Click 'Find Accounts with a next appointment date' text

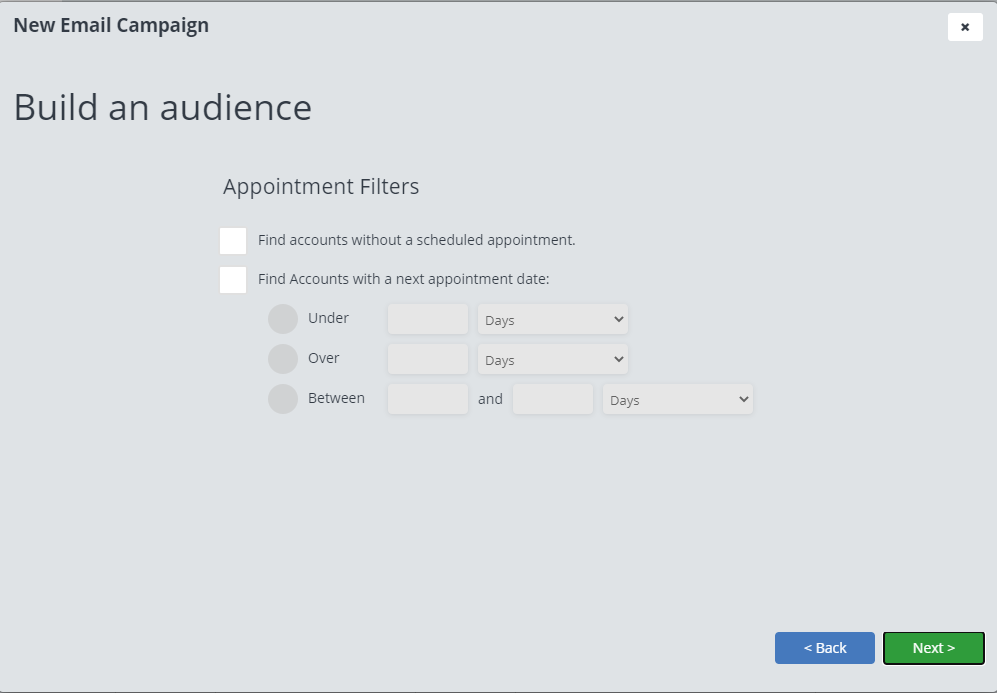(404, 279)
